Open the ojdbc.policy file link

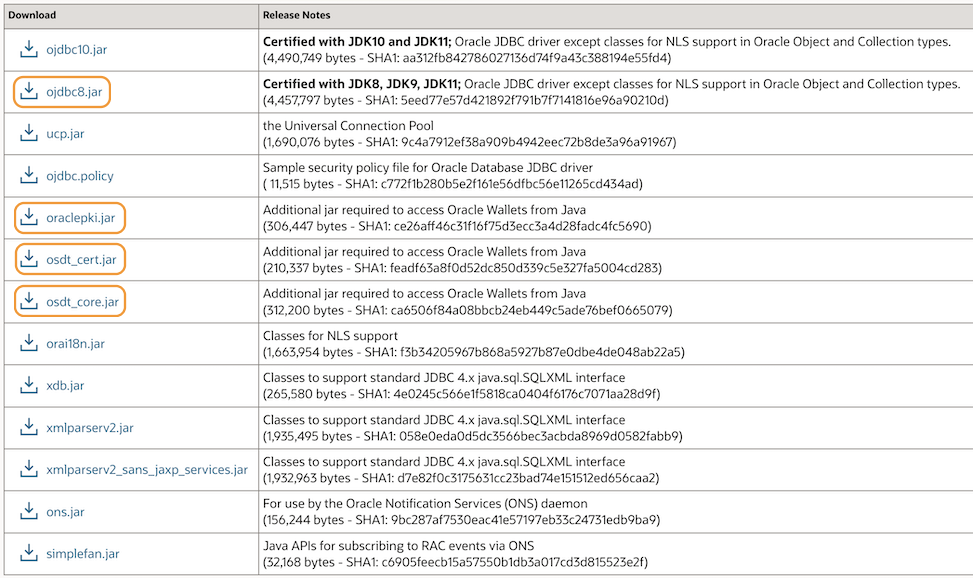(79, 176)
